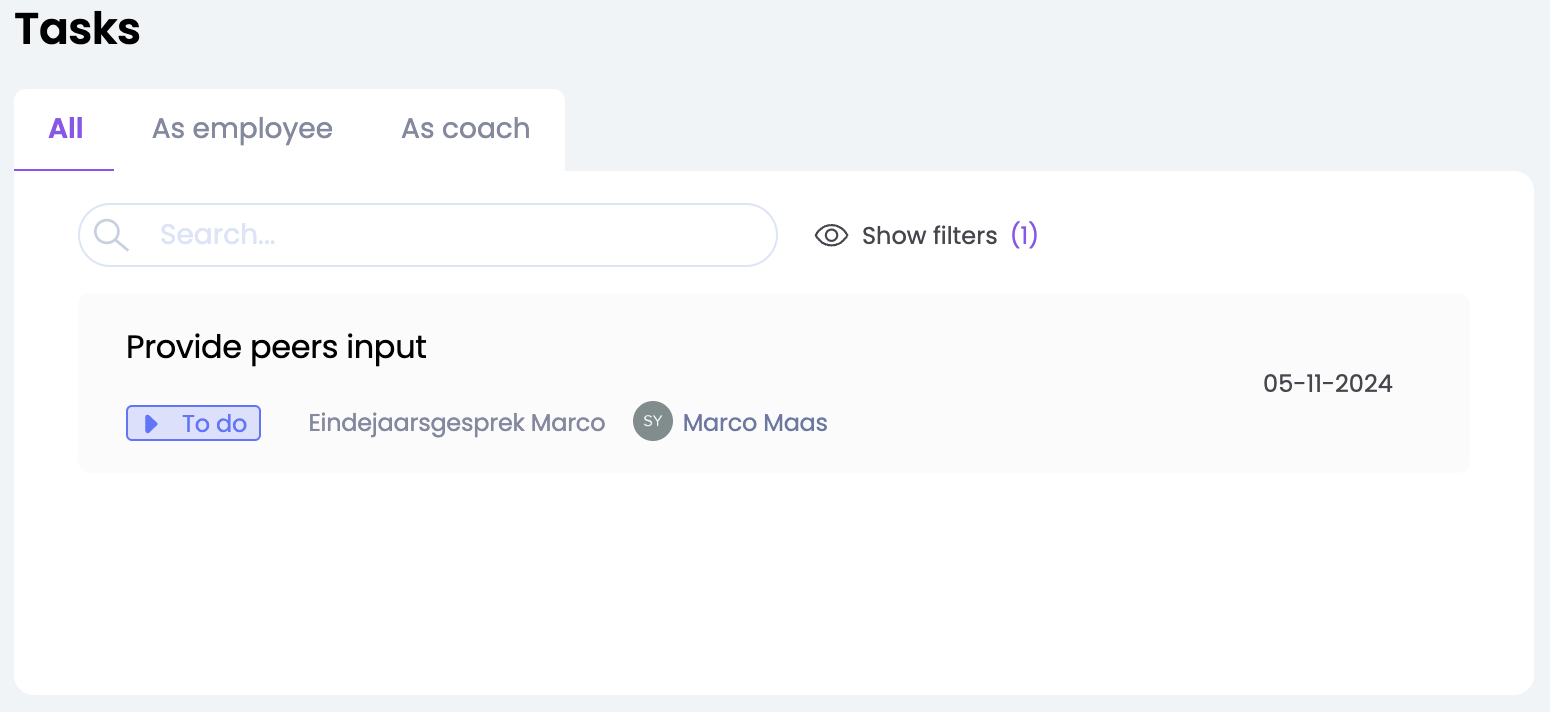Expand filters via Show filters text
This screenshot has height=712, width=1550.
click(929, 236)
